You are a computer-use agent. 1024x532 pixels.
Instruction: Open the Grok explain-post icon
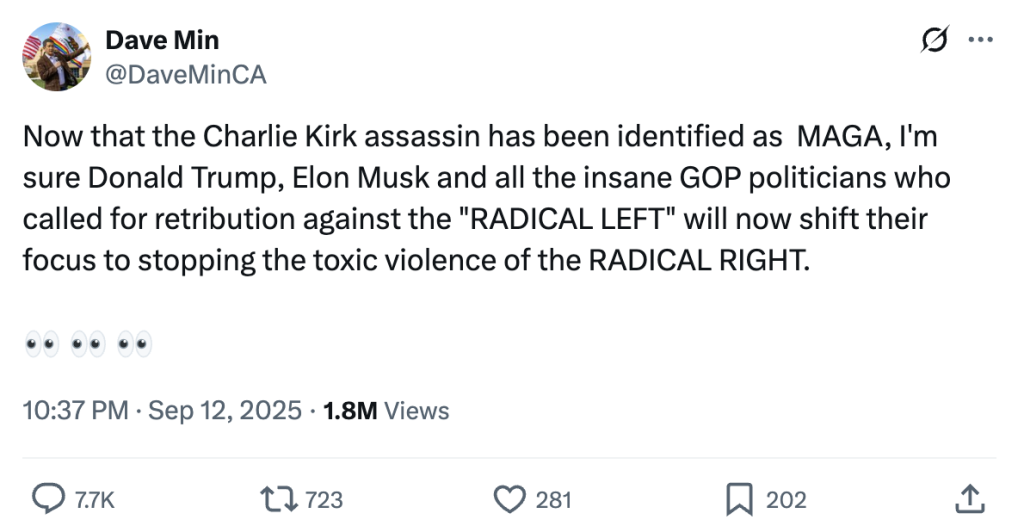click(935, 41)
